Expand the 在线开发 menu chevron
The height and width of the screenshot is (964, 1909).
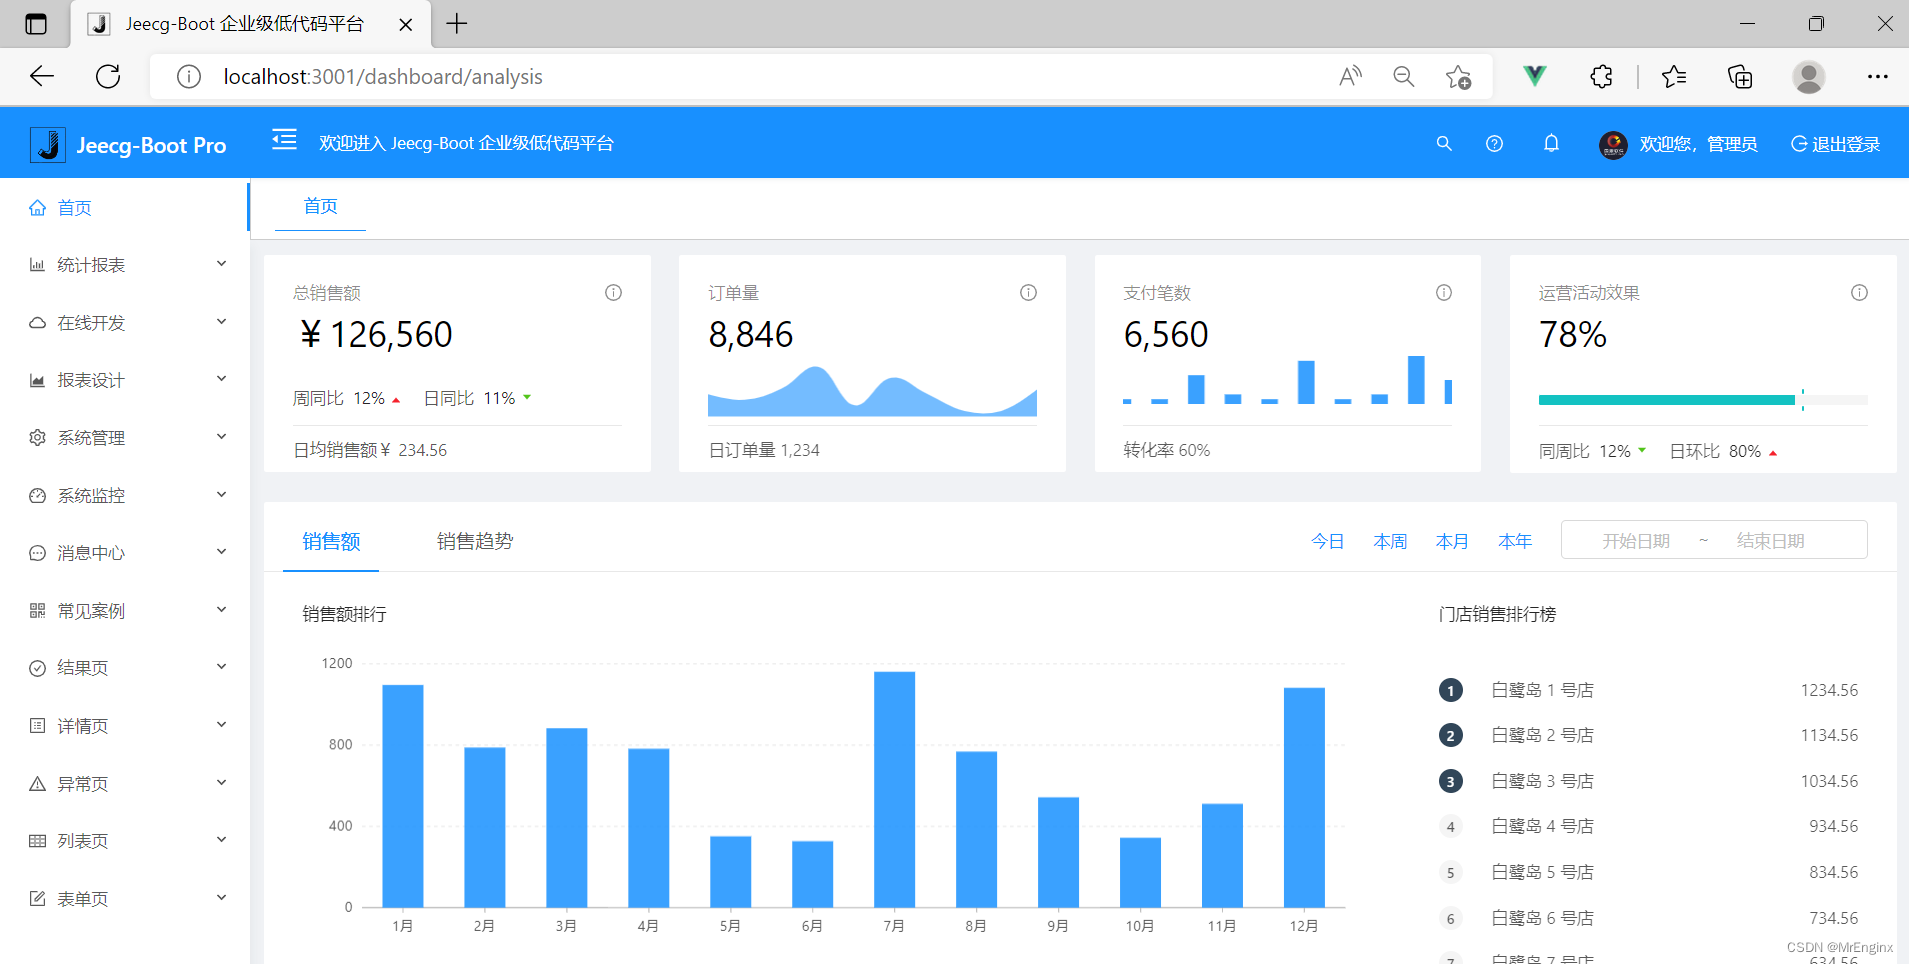coord(221,322)
